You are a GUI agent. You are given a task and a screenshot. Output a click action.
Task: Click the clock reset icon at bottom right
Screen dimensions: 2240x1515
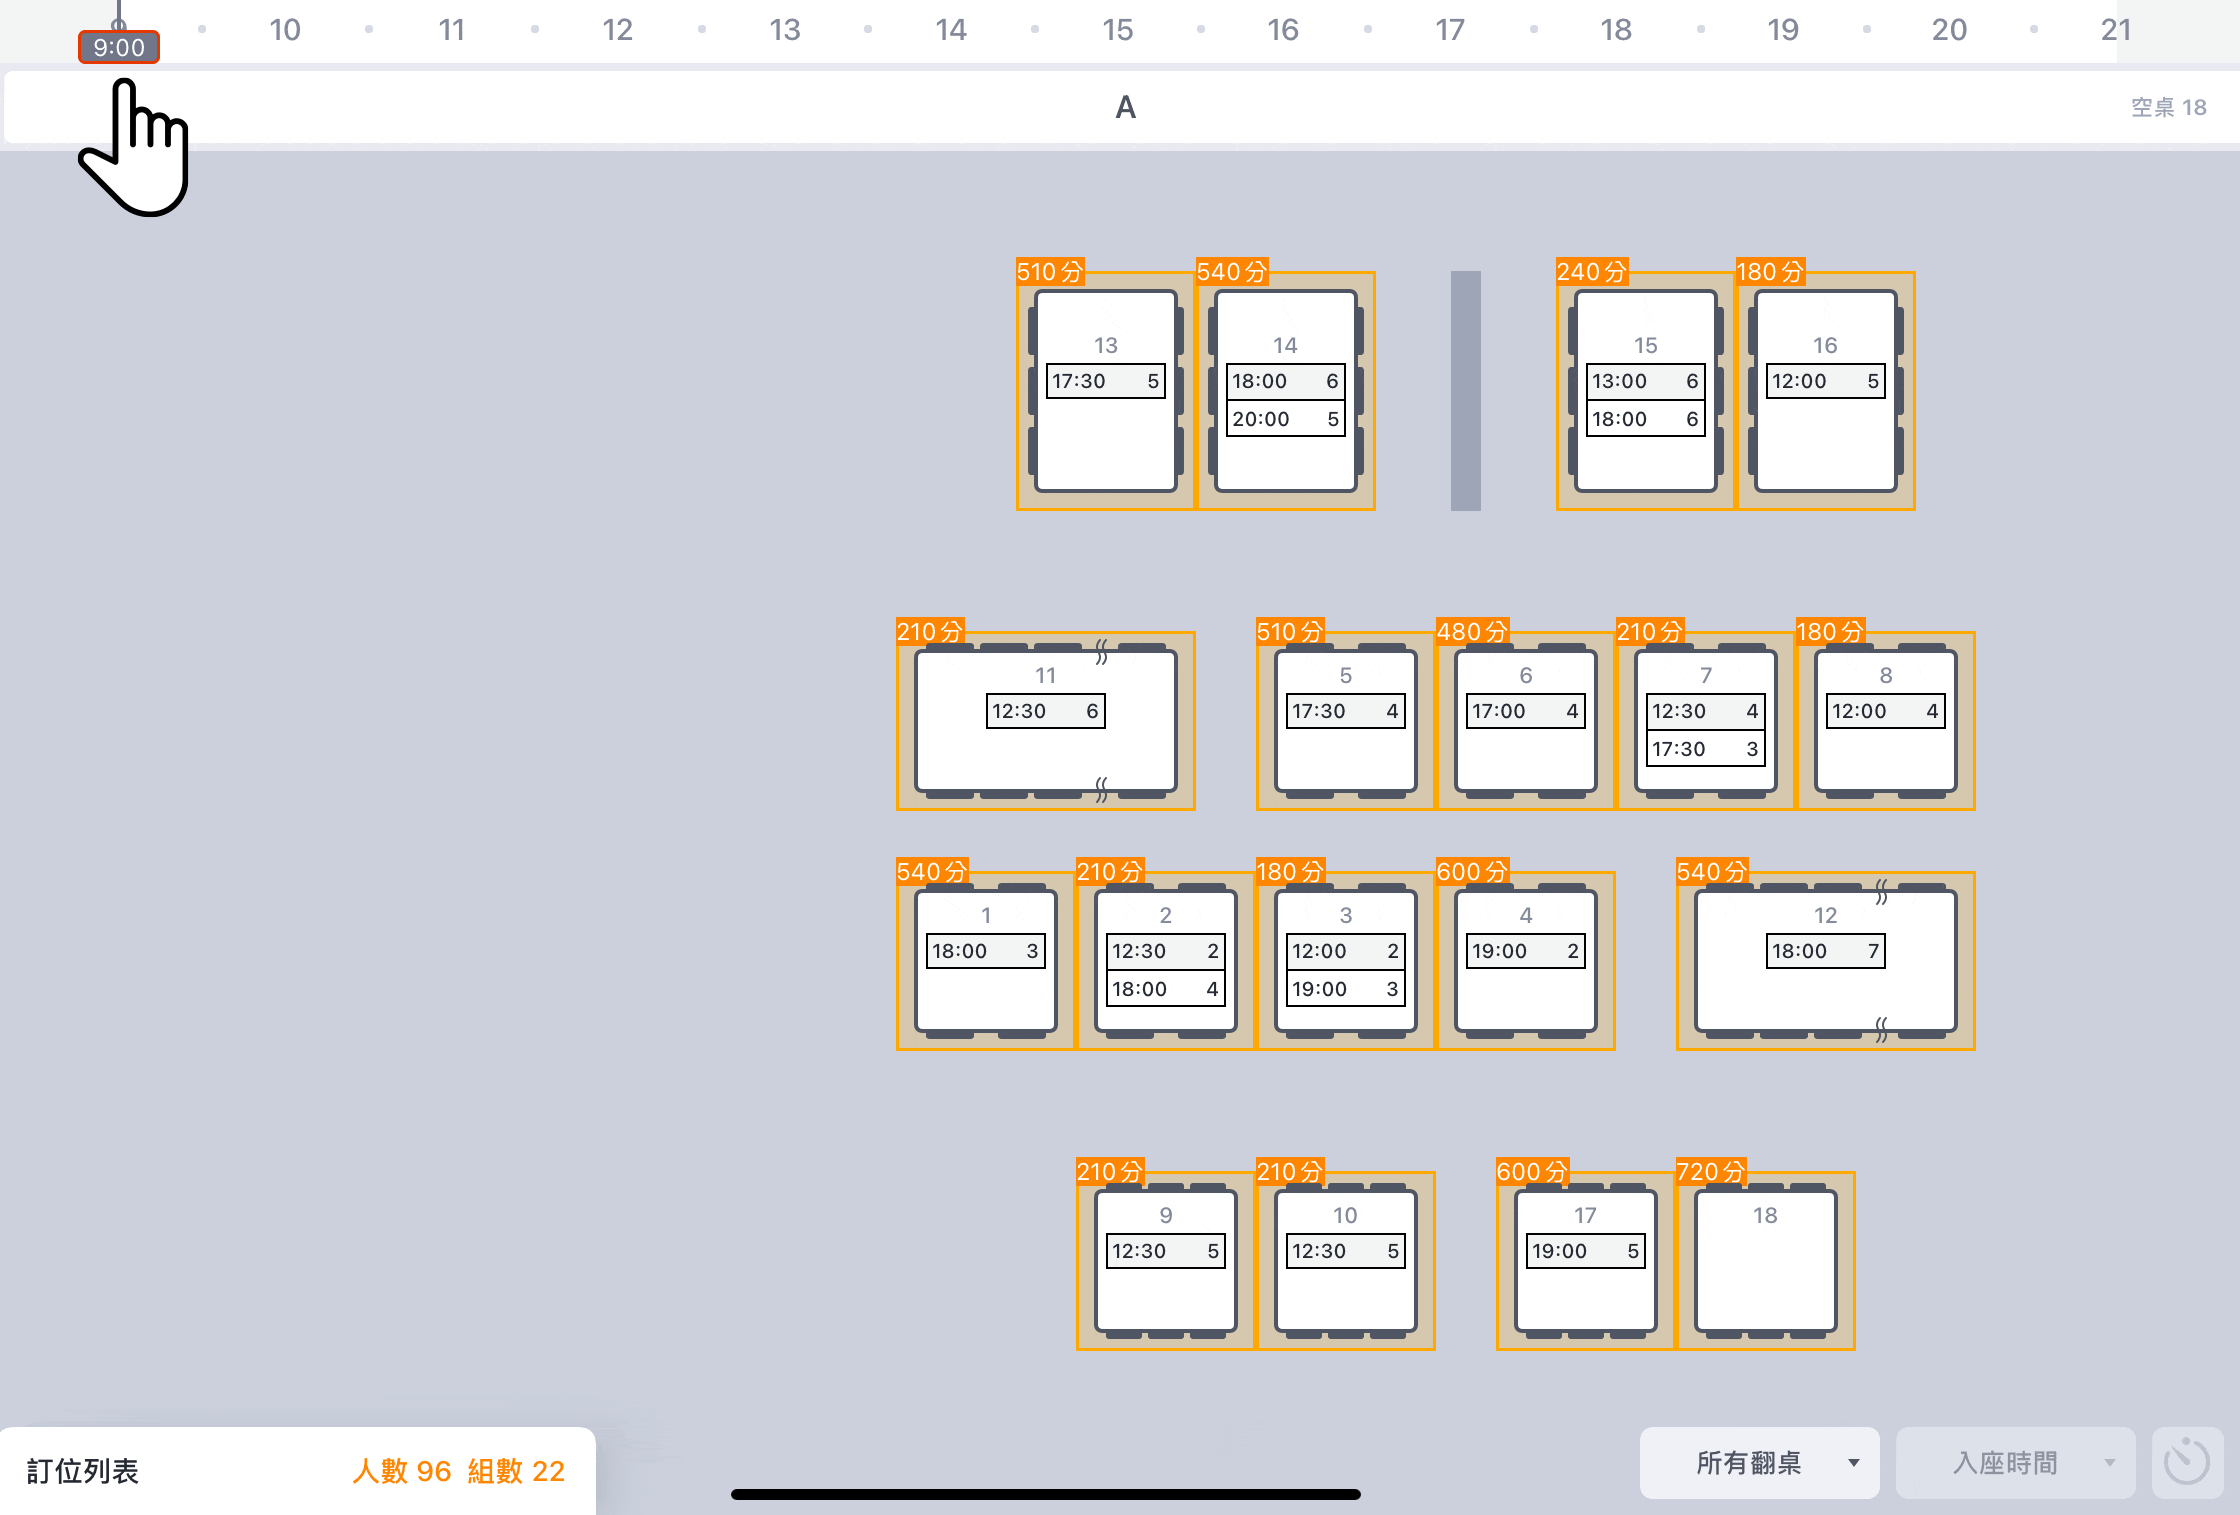2186,1462
